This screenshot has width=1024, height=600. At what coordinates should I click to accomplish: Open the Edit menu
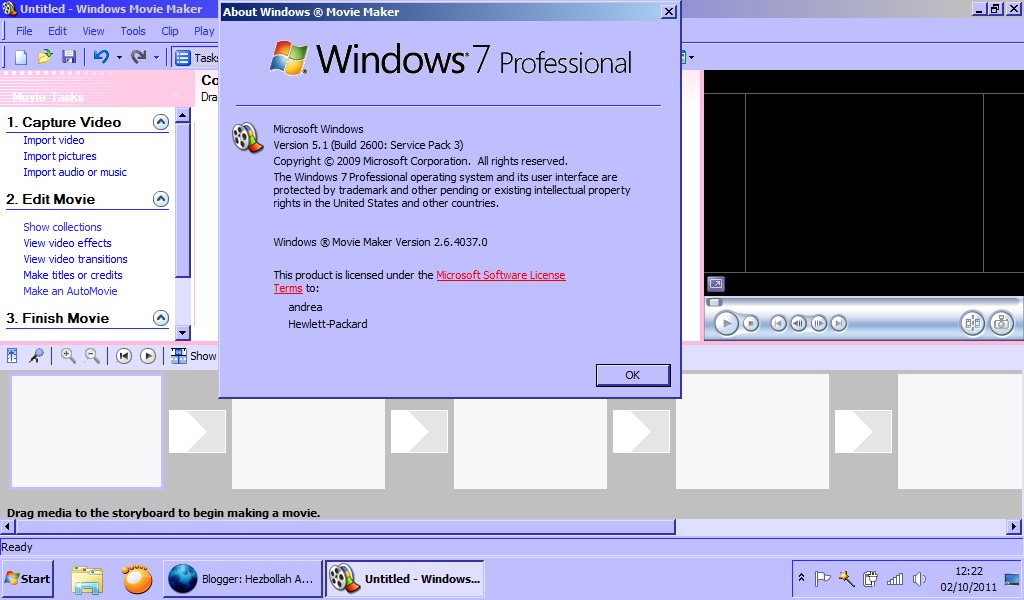tap(57, 31)
